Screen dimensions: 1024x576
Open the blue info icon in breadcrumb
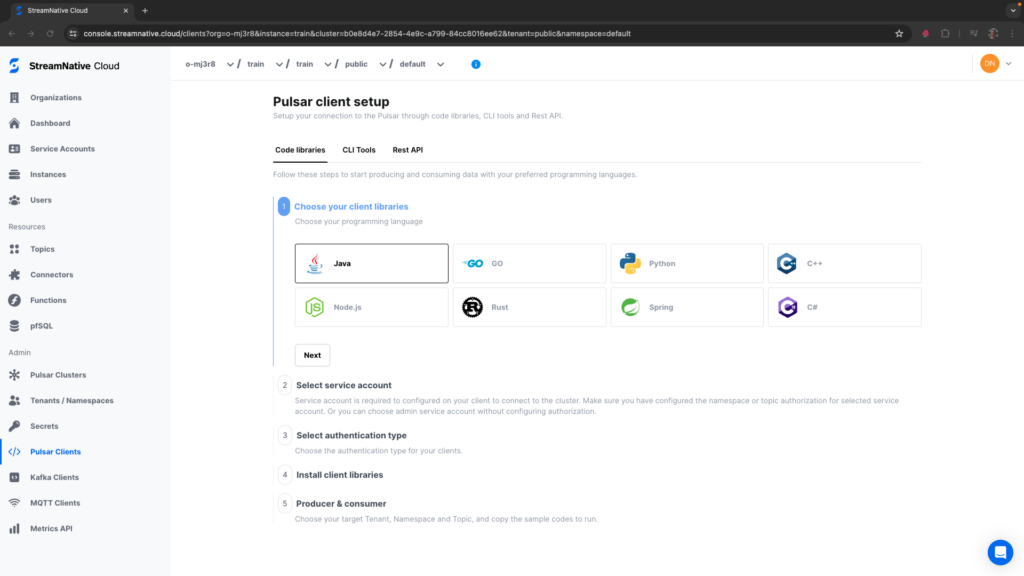[x=475, y=64]
